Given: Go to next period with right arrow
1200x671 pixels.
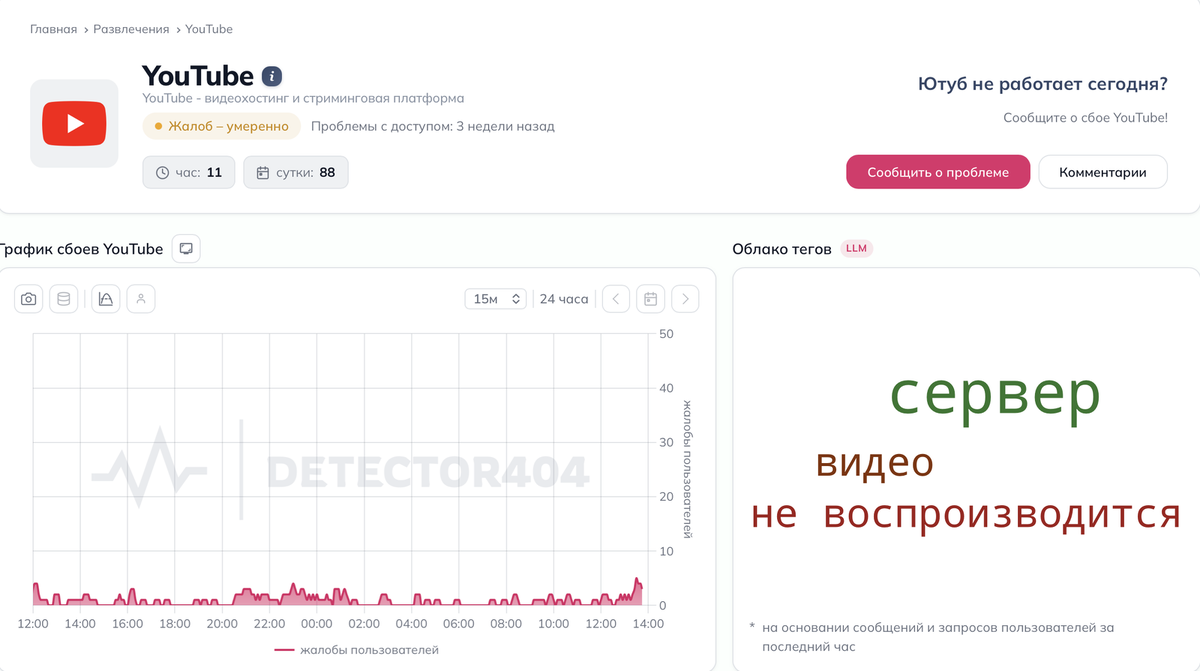Looking at the screenshot, I should tap(685, 299).
